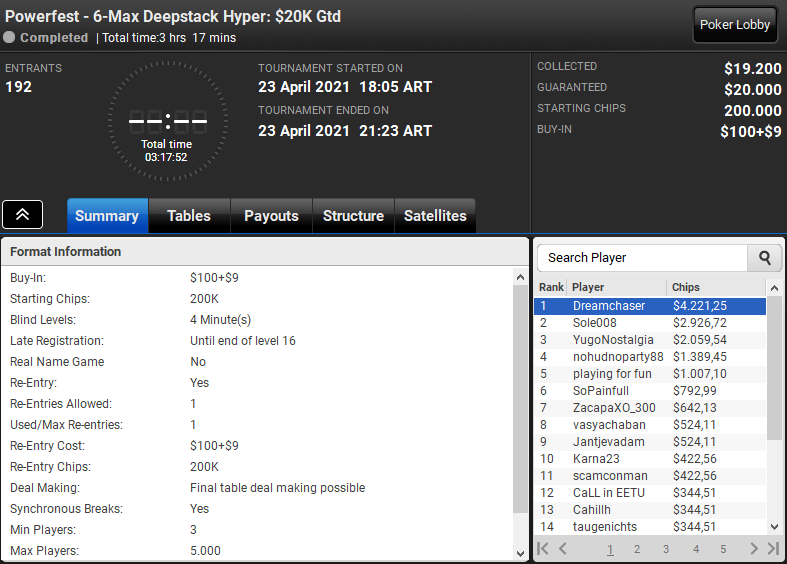This screenshot has height=564, width=787.
Task: Click the collected amount $19.200
Action: (752, 69)
